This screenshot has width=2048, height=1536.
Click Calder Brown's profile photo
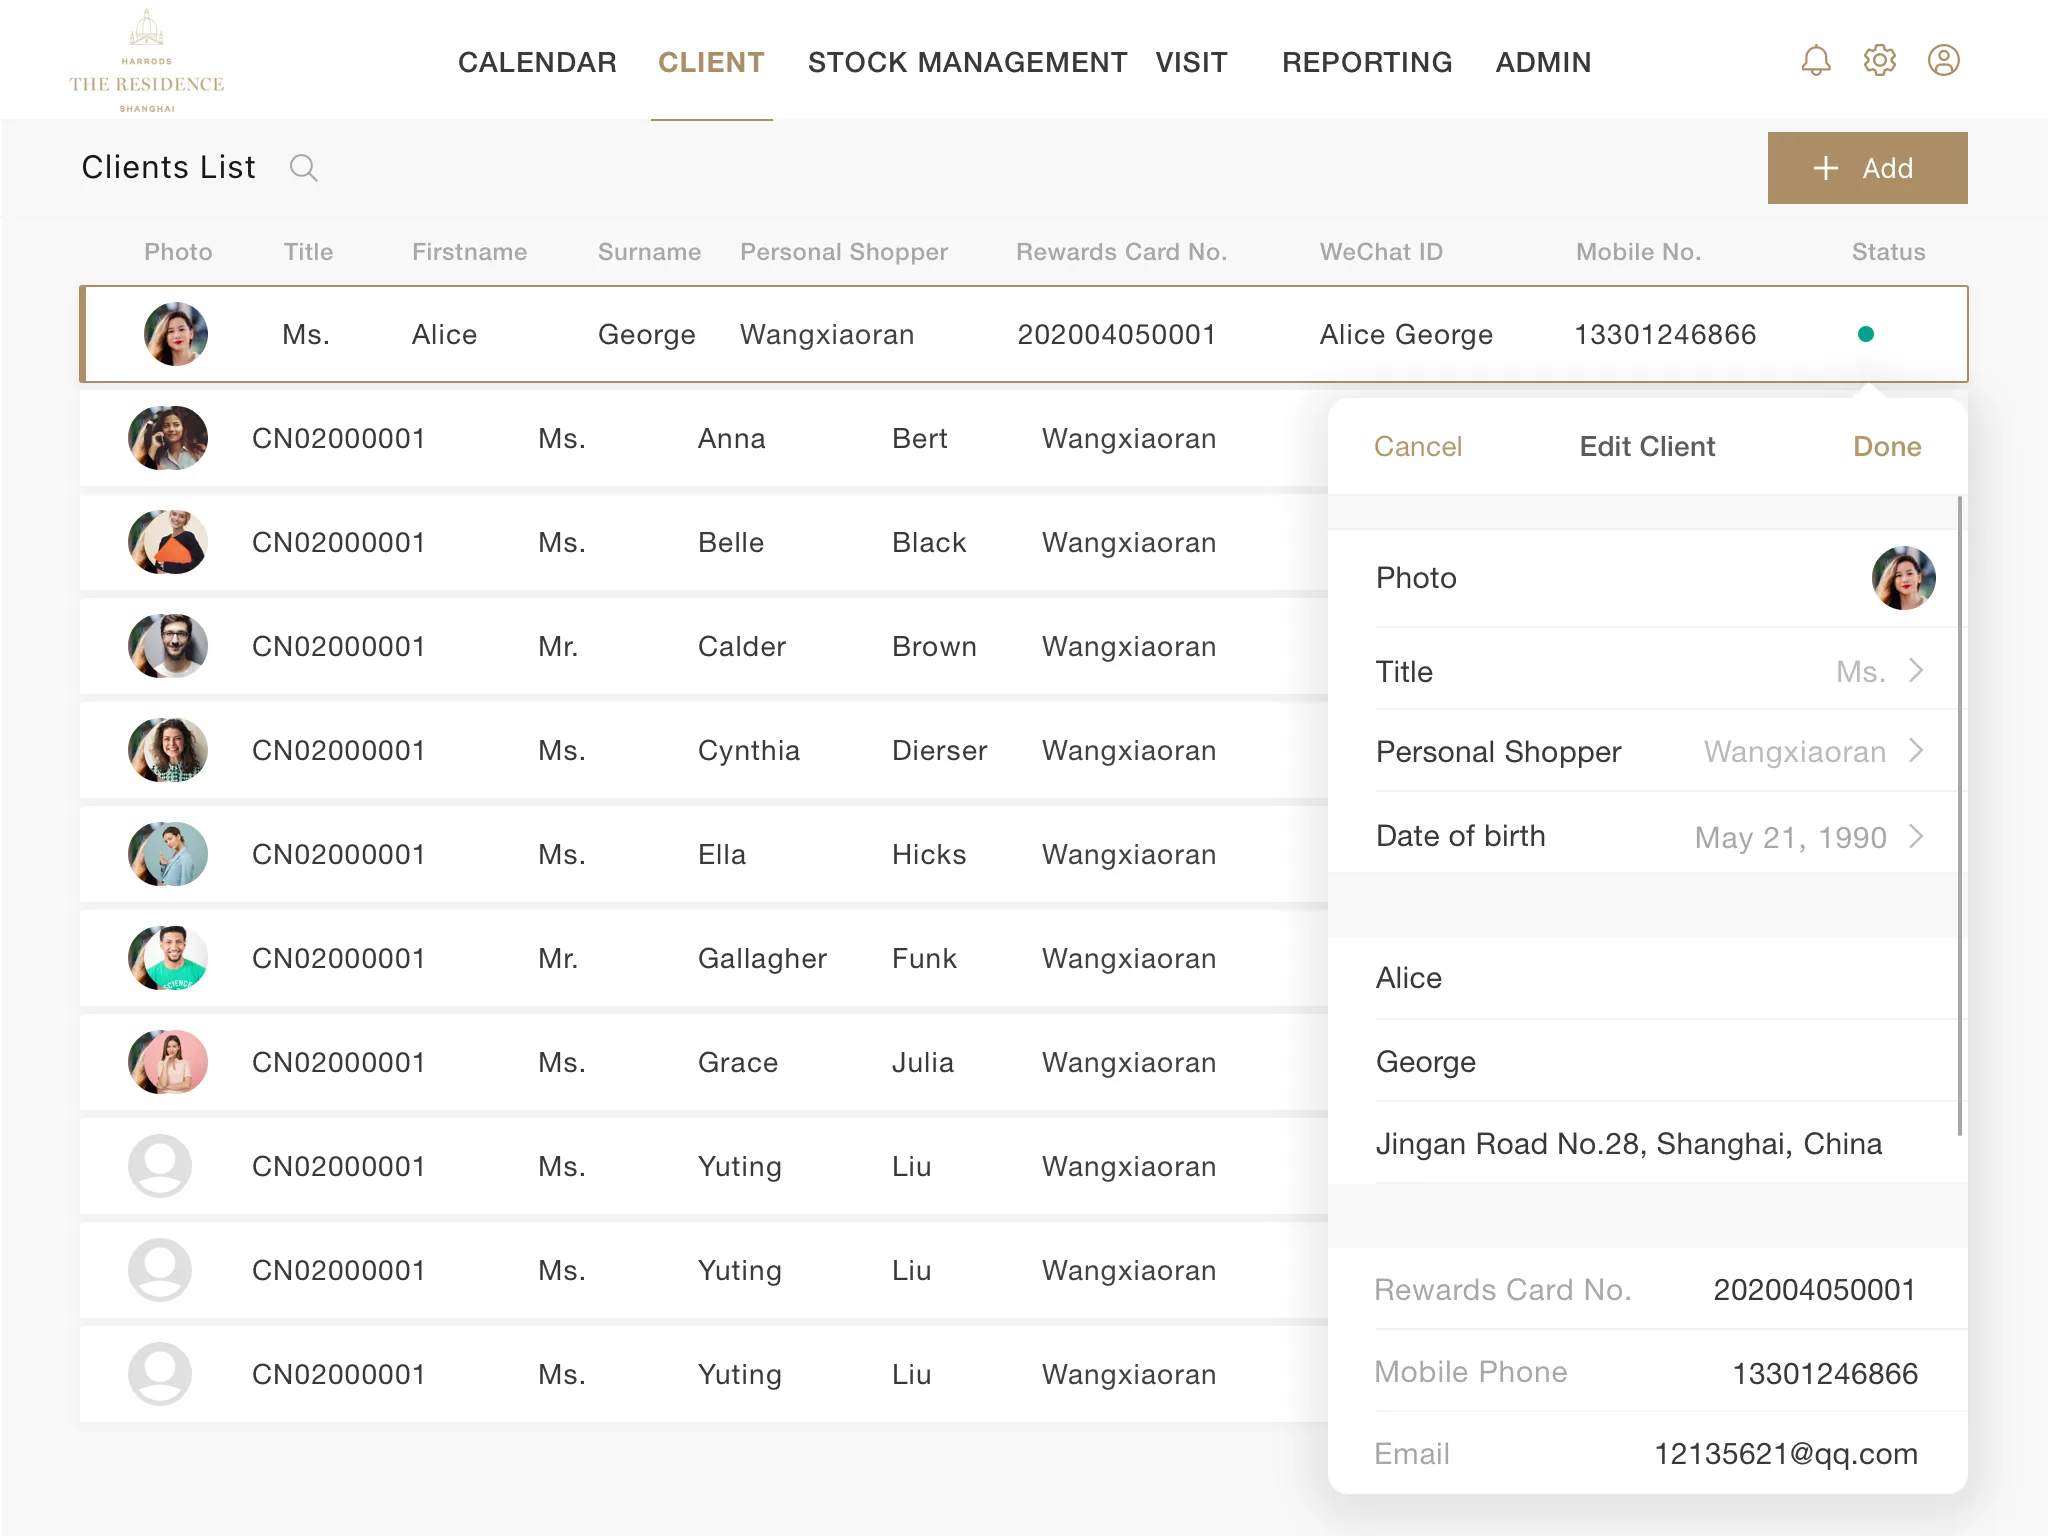pos(168,646)
